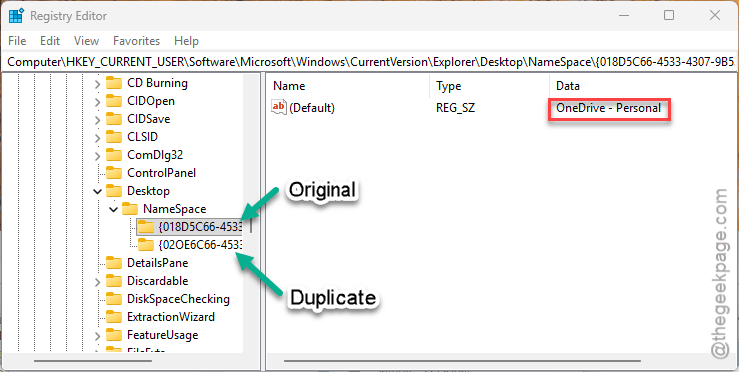Click the OneDrive - Personal data cell
The height and width of the screenshot is (372, 739).
coord(608,108)
